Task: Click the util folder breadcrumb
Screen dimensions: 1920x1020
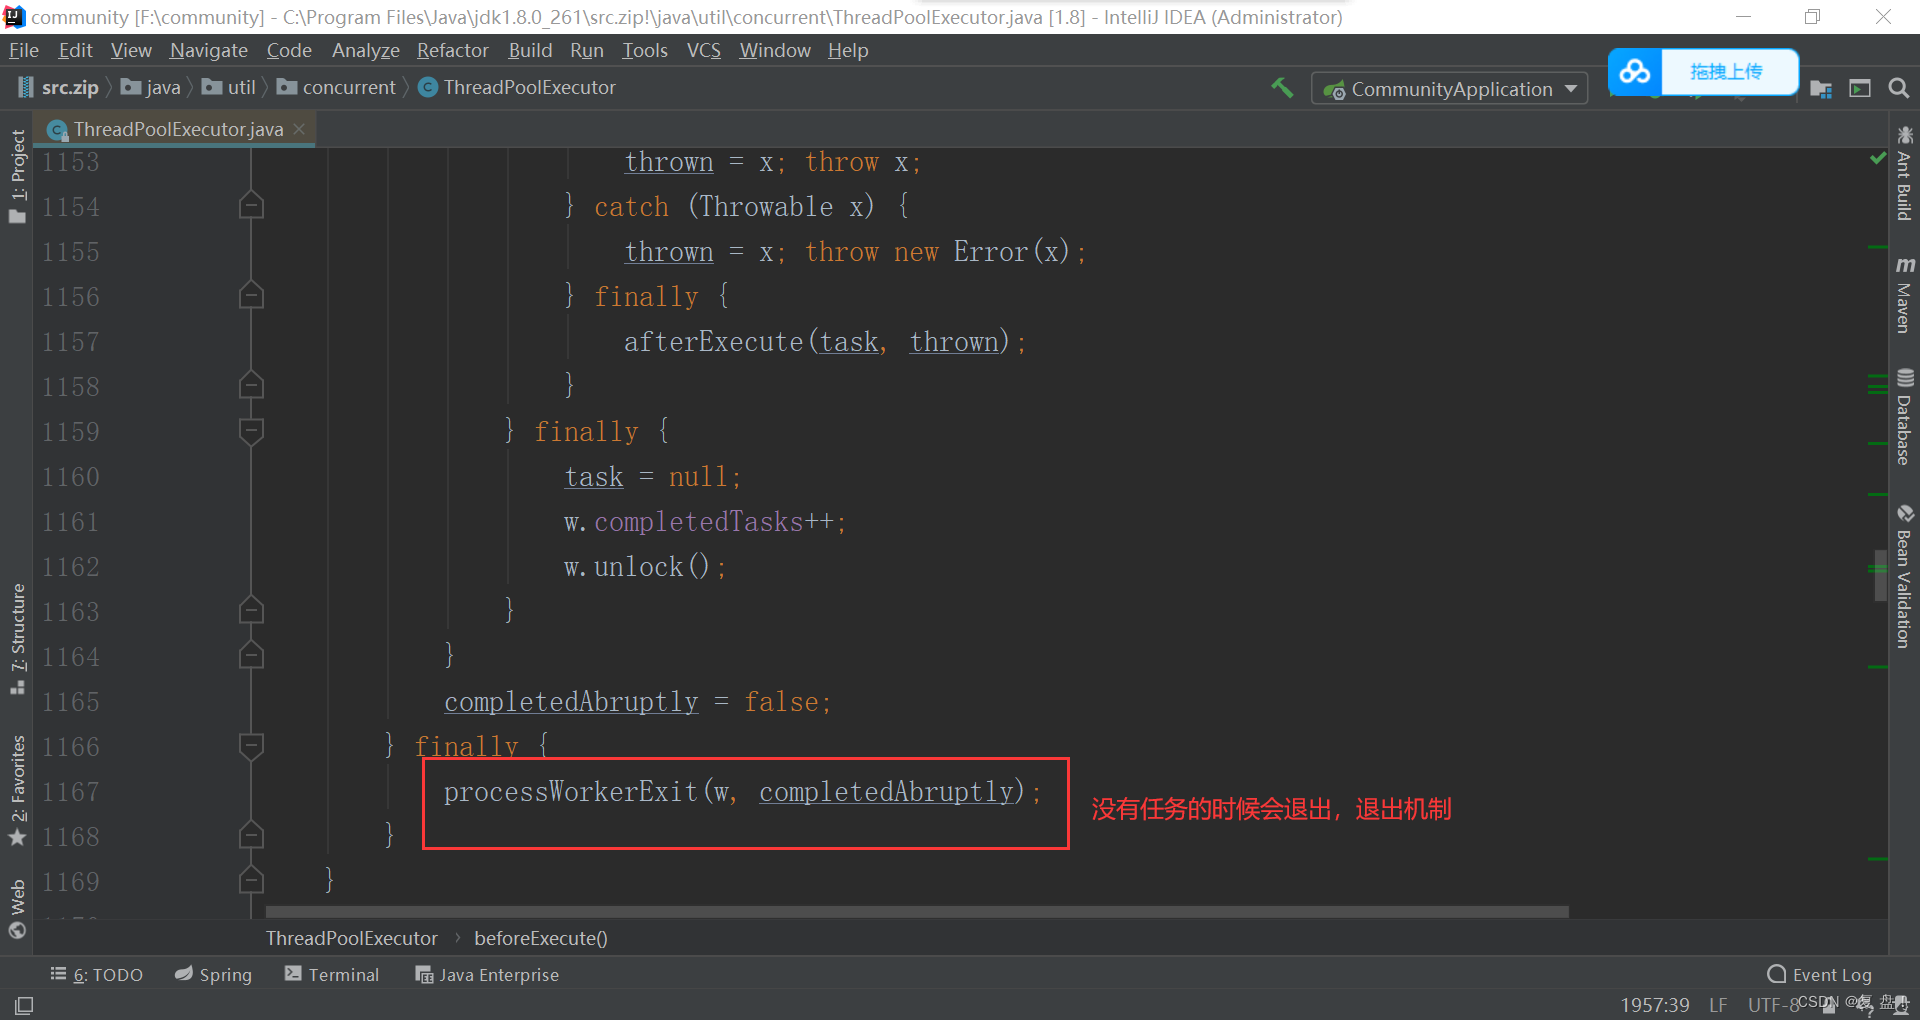Action: [x=229, y=88]
